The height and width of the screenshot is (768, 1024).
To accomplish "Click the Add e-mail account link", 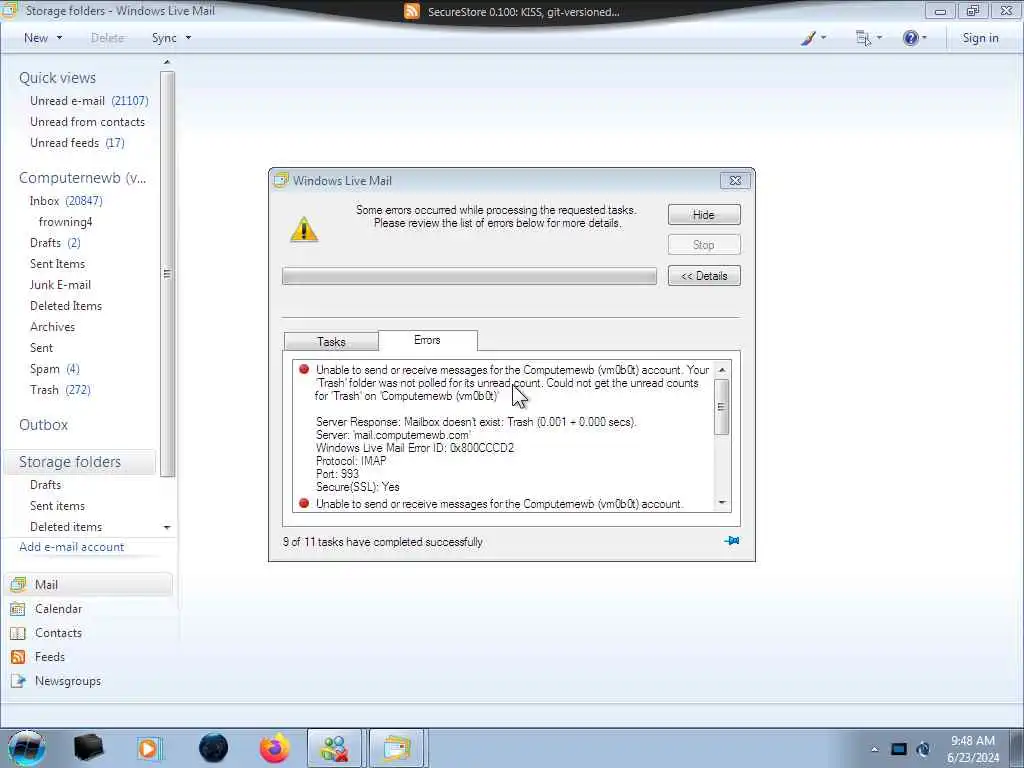I will coord(72,547).
